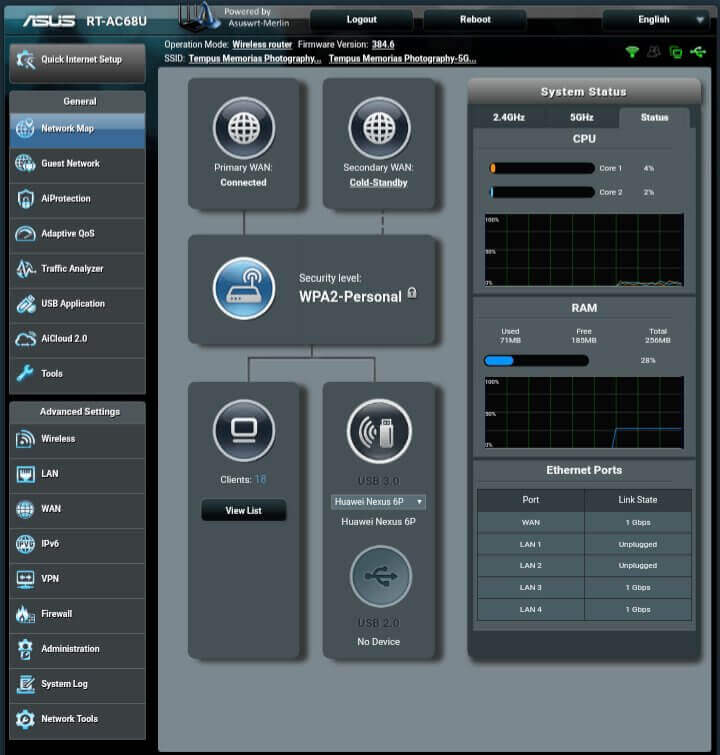Click the Secondary WAN globe icon
The height and width of the screenshot is (755, 720).
coord(379,128)
